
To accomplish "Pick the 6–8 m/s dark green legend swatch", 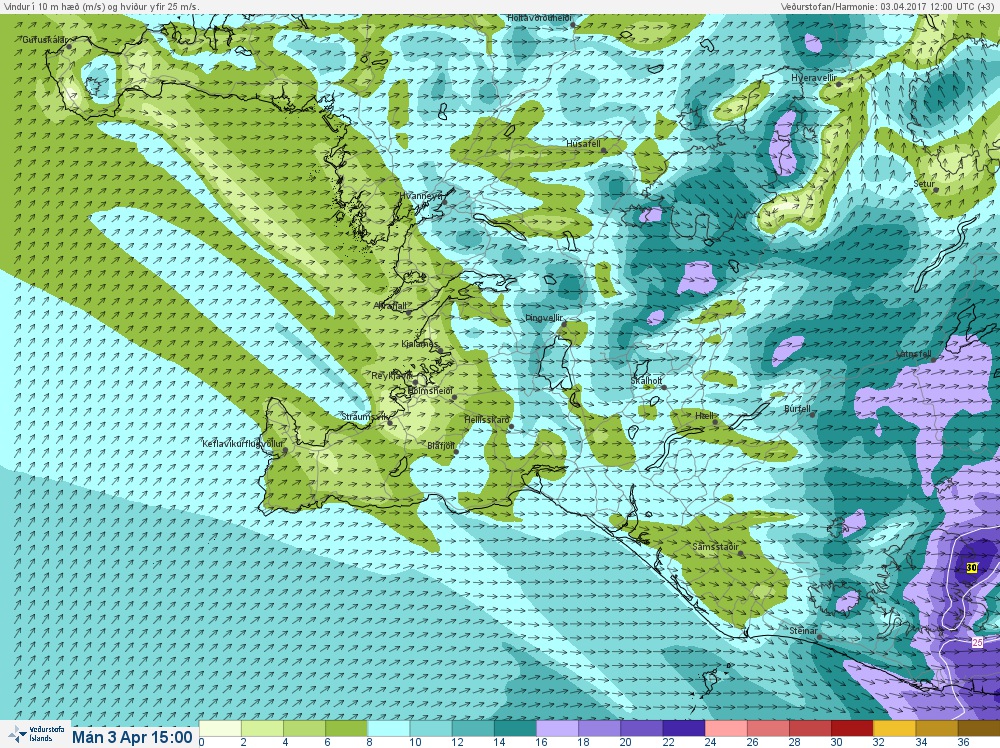I will click(x=347, y=728).
